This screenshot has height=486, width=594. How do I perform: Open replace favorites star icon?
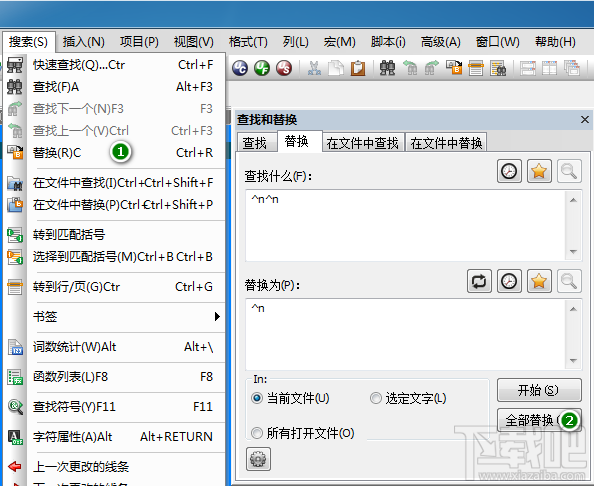(539, 281)
